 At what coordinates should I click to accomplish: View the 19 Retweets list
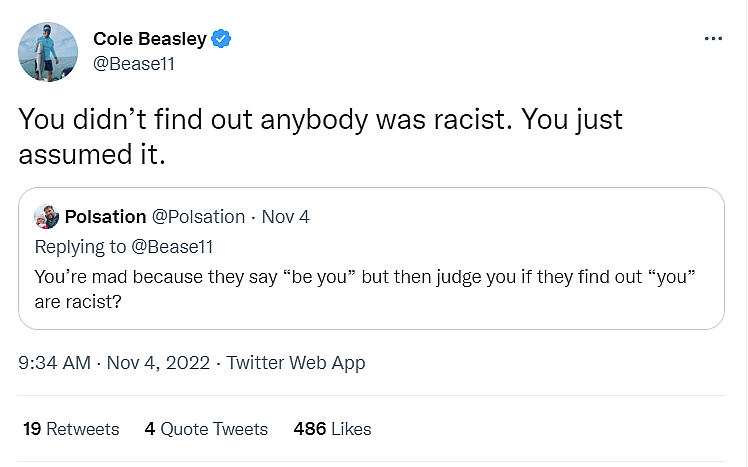71,429
